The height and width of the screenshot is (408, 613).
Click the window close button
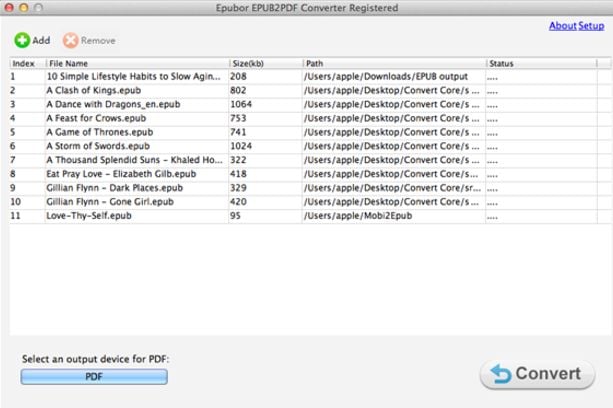coord(9,7)
